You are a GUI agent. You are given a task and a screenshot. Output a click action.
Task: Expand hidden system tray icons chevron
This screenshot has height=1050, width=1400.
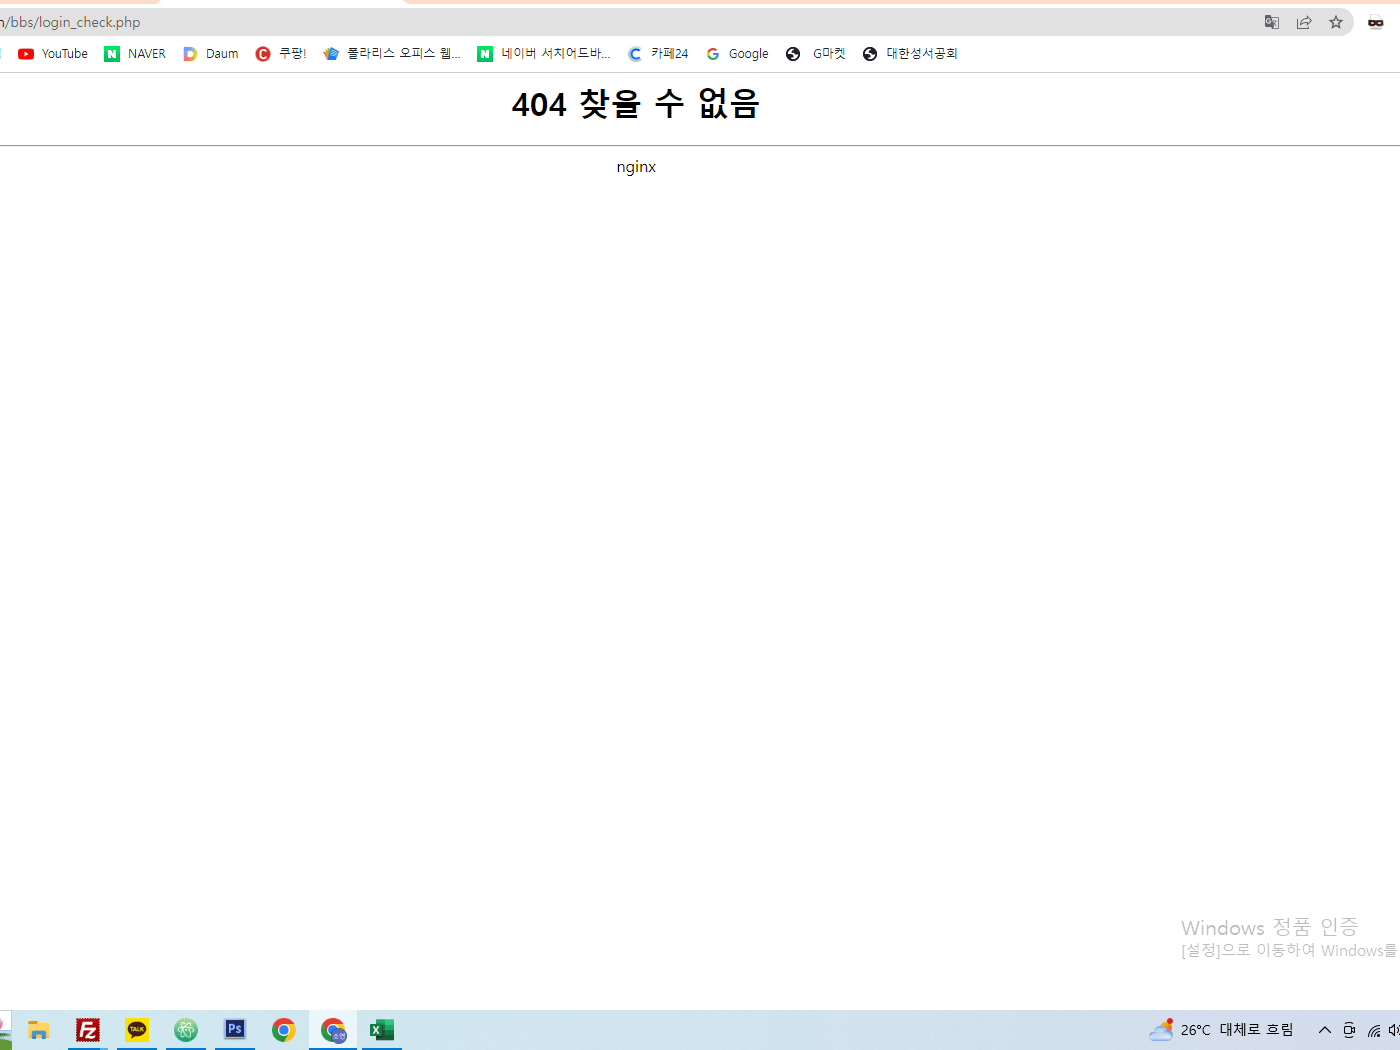tap(1325, 1030)
